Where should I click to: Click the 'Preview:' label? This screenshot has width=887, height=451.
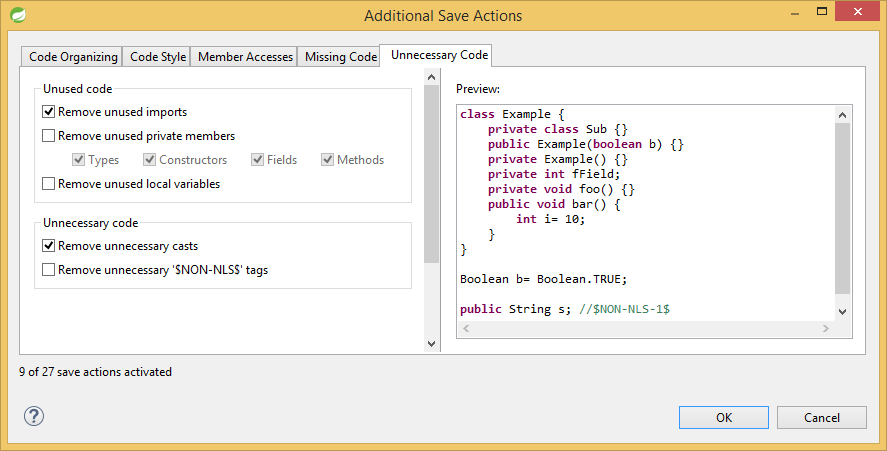pyautogui.click(x=478, y=89)
